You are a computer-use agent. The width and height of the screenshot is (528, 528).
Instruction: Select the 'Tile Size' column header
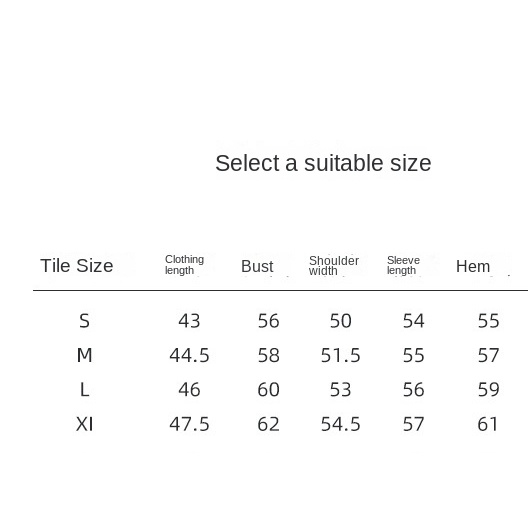(77, 266)
